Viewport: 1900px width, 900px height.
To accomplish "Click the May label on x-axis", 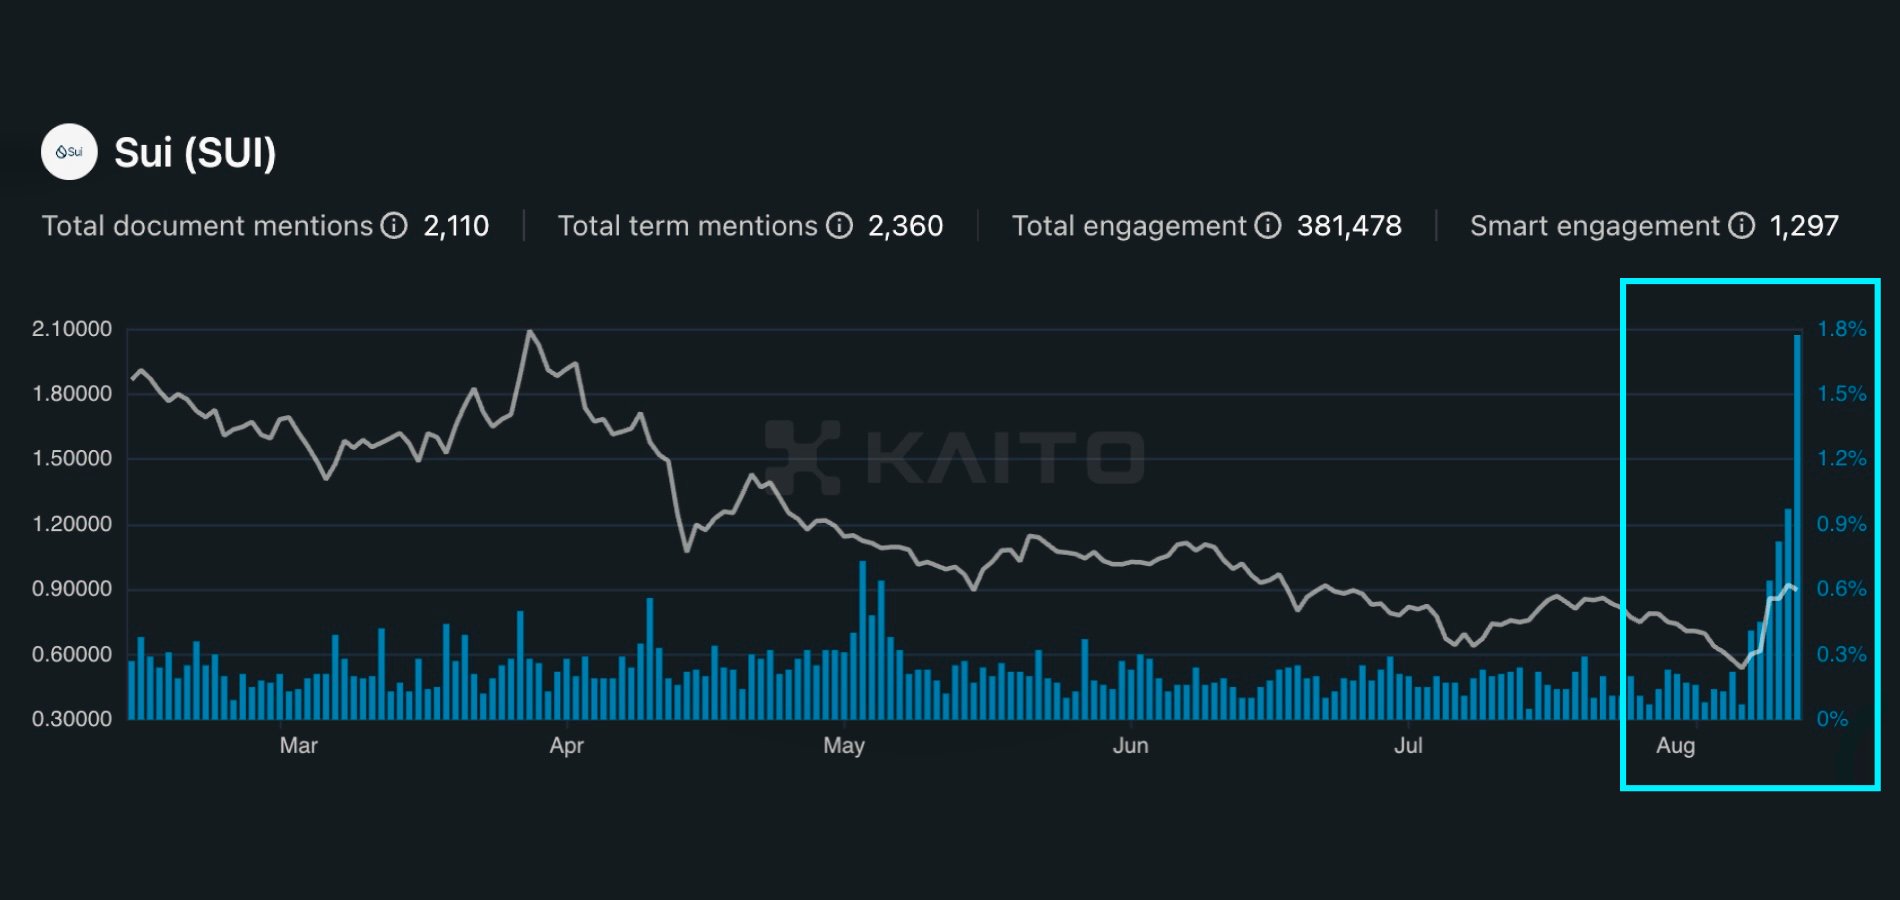I will (x=844, y=746).
